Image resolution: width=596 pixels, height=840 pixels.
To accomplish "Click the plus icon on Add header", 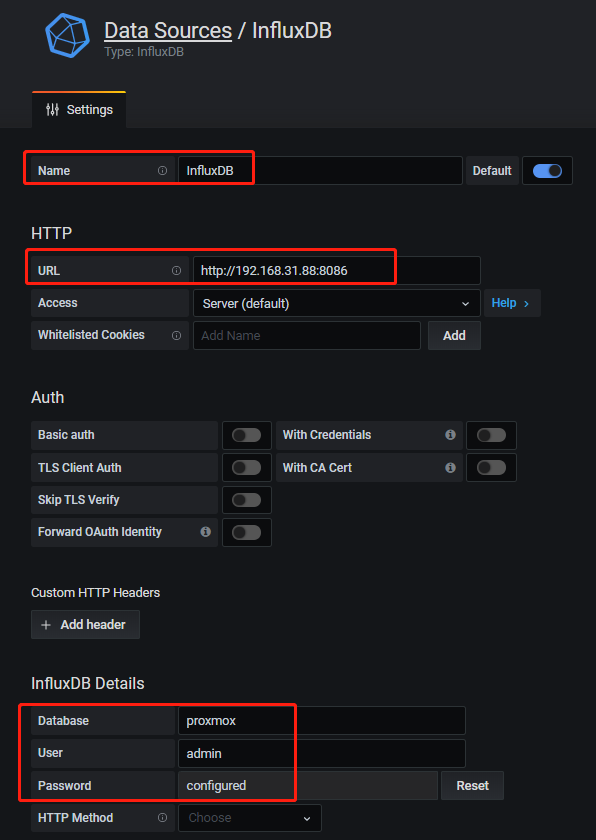I will pos(48,624).
